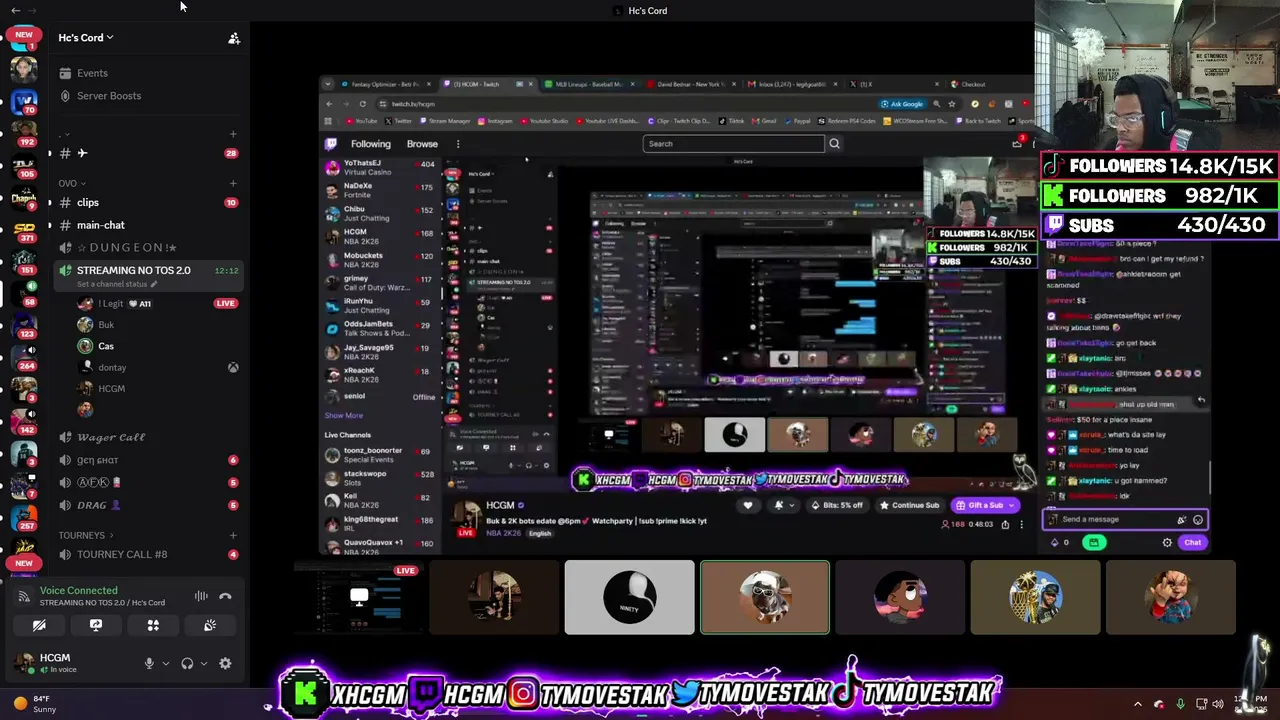Open the main-chat text channel
1280x720 pixels.
(x=101, y=226)
